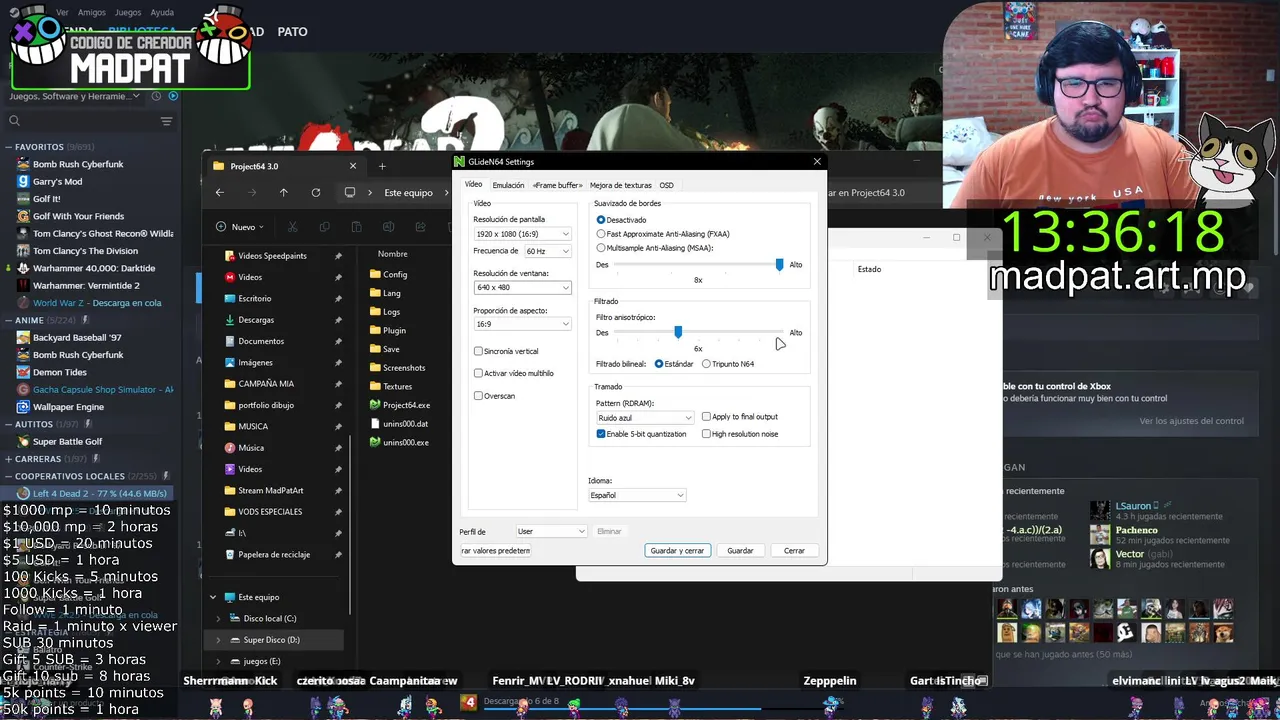Click the Rename icon in Explorer toolbar

[388, 227]
